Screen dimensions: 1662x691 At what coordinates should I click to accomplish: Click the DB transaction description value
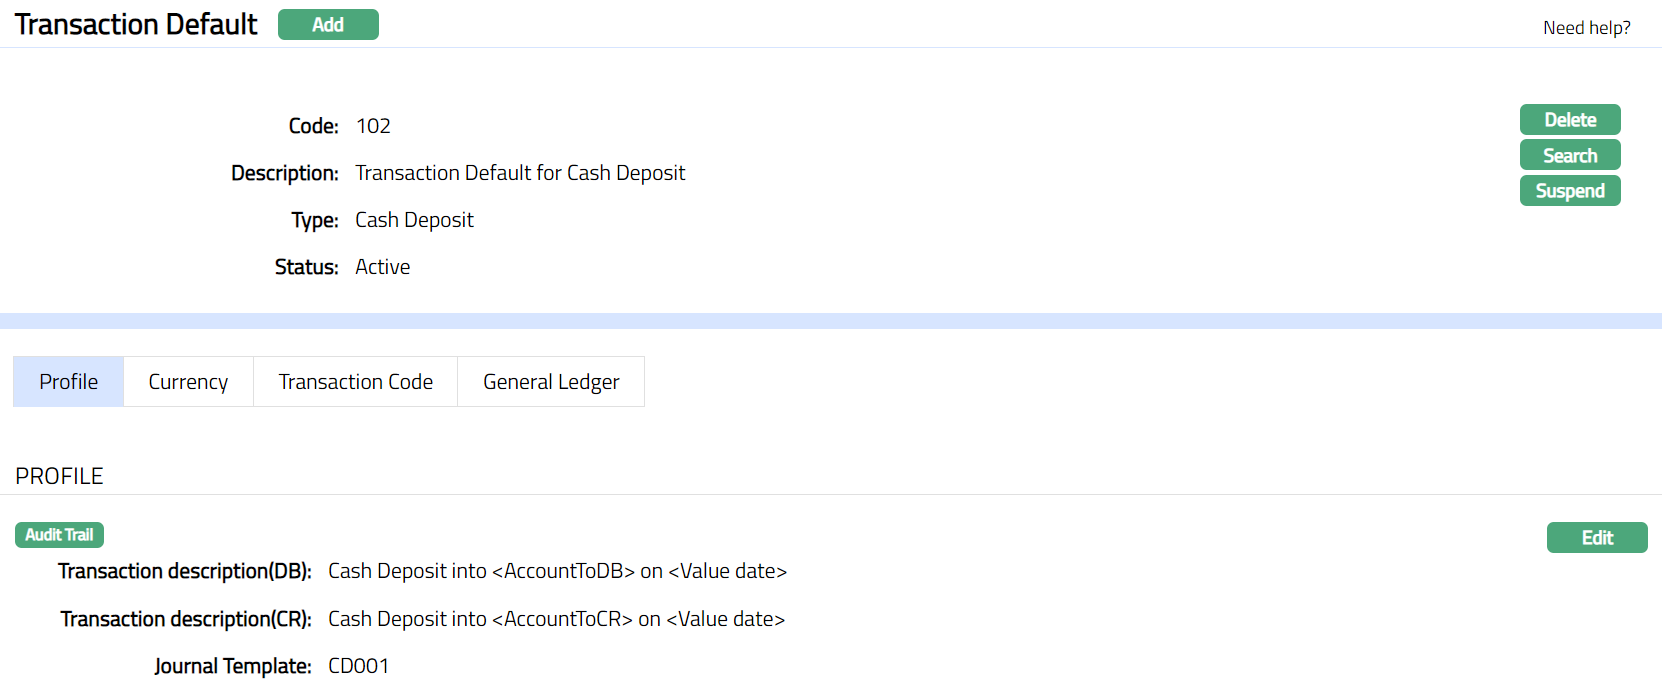[557, 571]
